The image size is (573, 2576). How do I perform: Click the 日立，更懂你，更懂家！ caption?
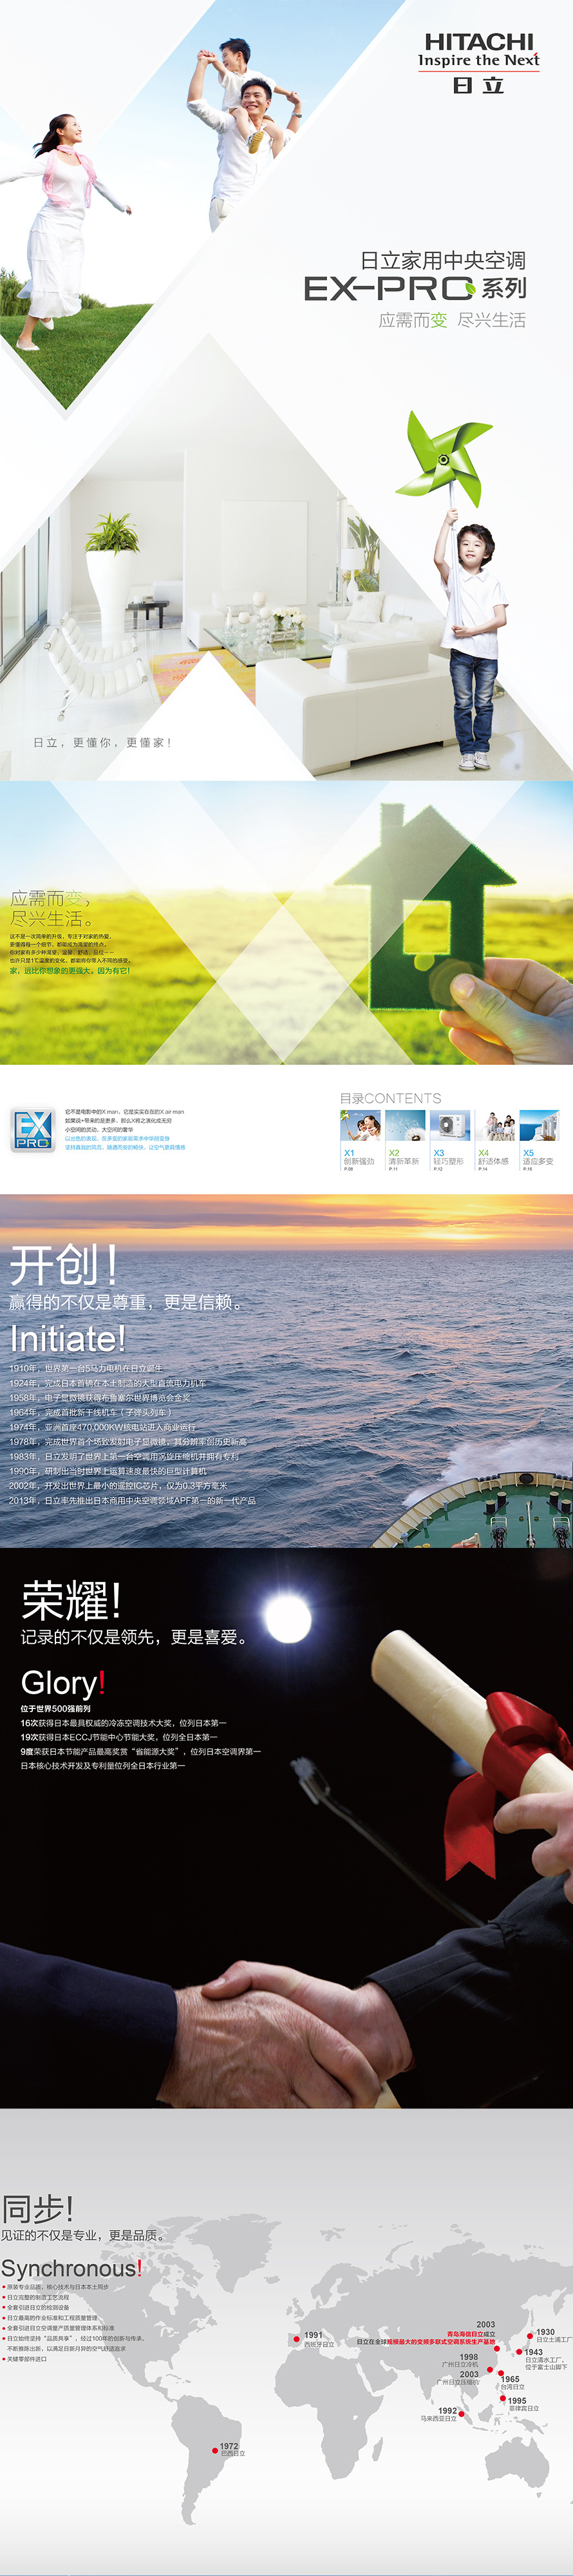click(103, 742)
